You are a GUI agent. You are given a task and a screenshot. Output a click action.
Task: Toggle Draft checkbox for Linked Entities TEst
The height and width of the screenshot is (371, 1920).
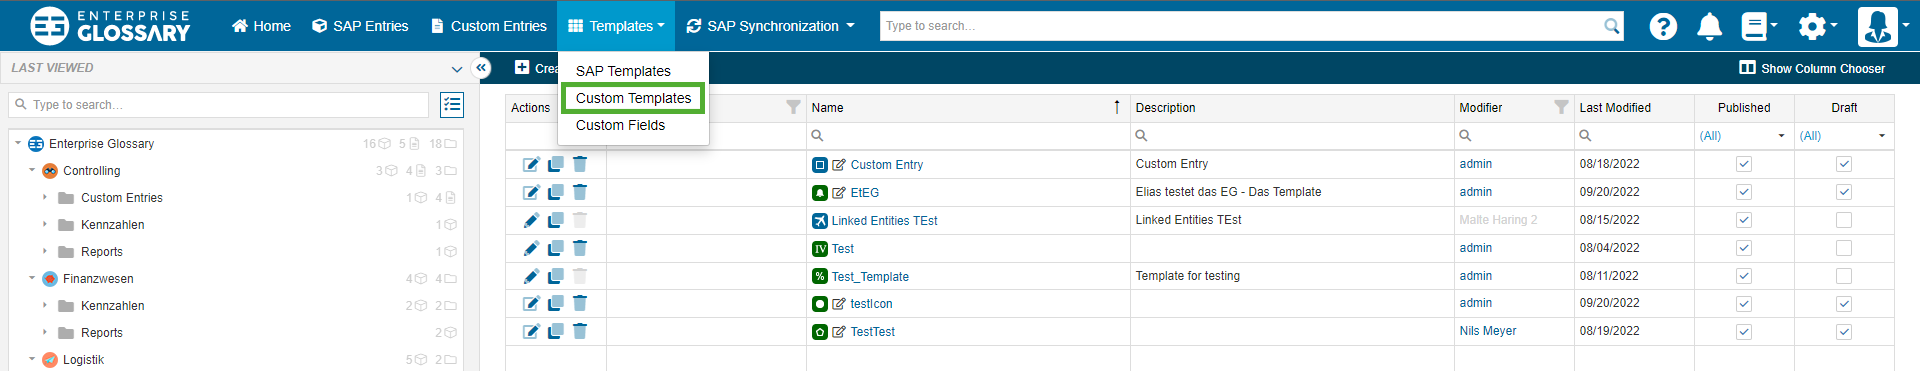[x=1844, y=220]
